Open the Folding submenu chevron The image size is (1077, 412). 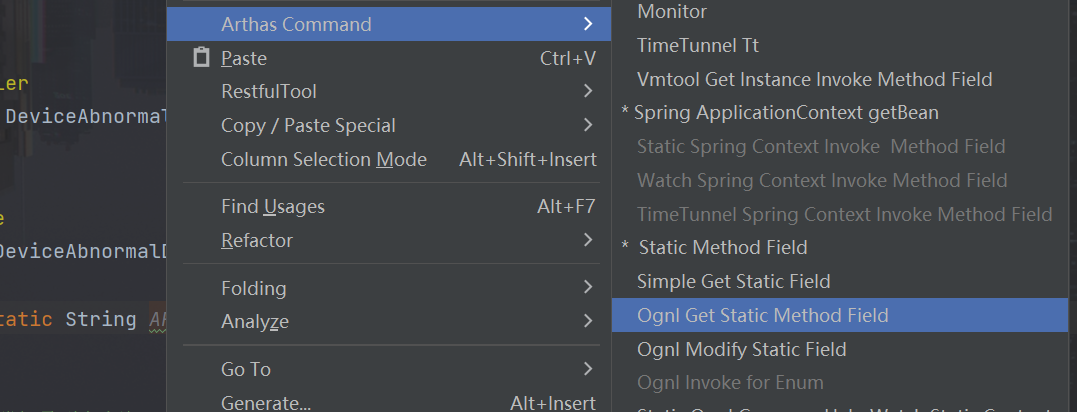click(587, 287)
